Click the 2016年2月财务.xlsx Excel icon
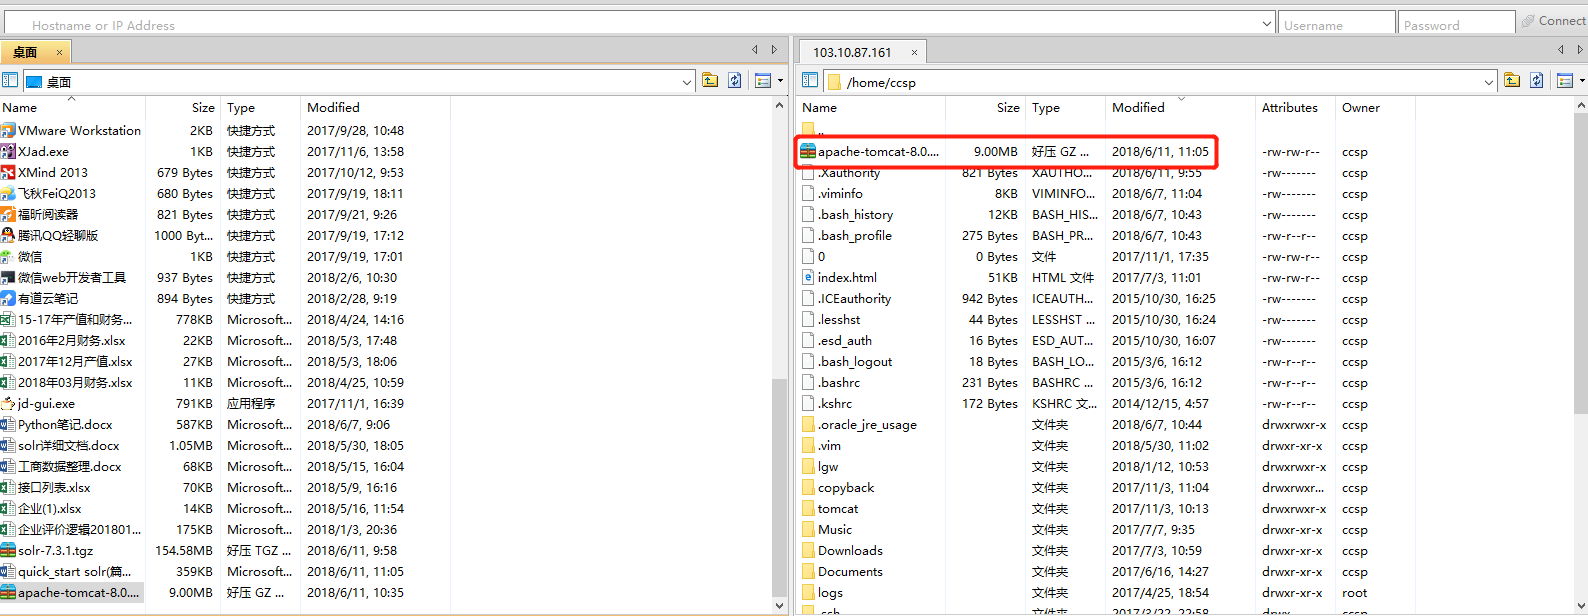The height and width of the screenshot is (616, 1588). point(8,340)
